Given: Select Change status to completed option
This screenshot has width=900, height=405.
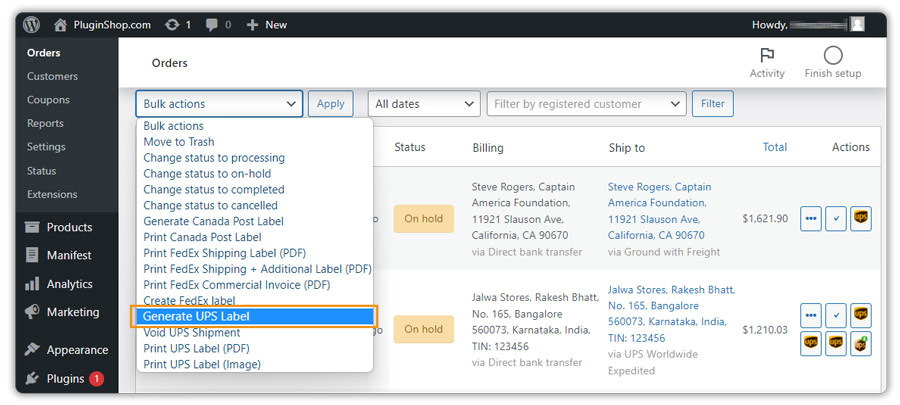Looking at the screenshot, I should click(x=214, y=189).
